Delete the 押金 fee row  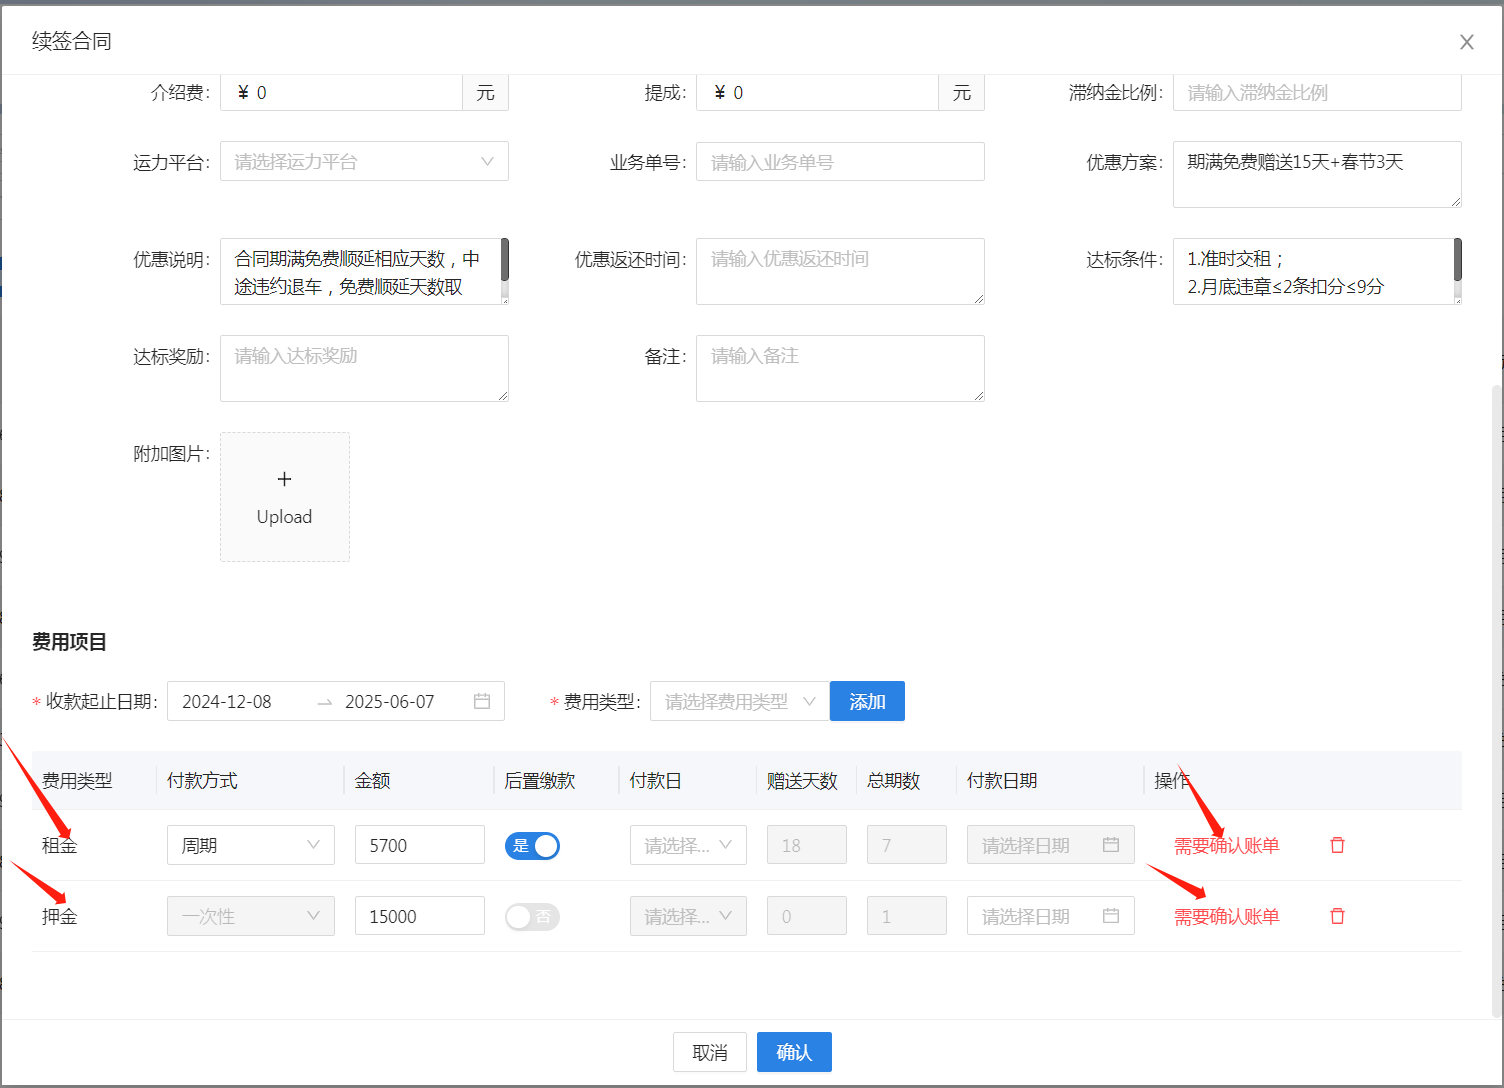click(x=1337, y=916)
